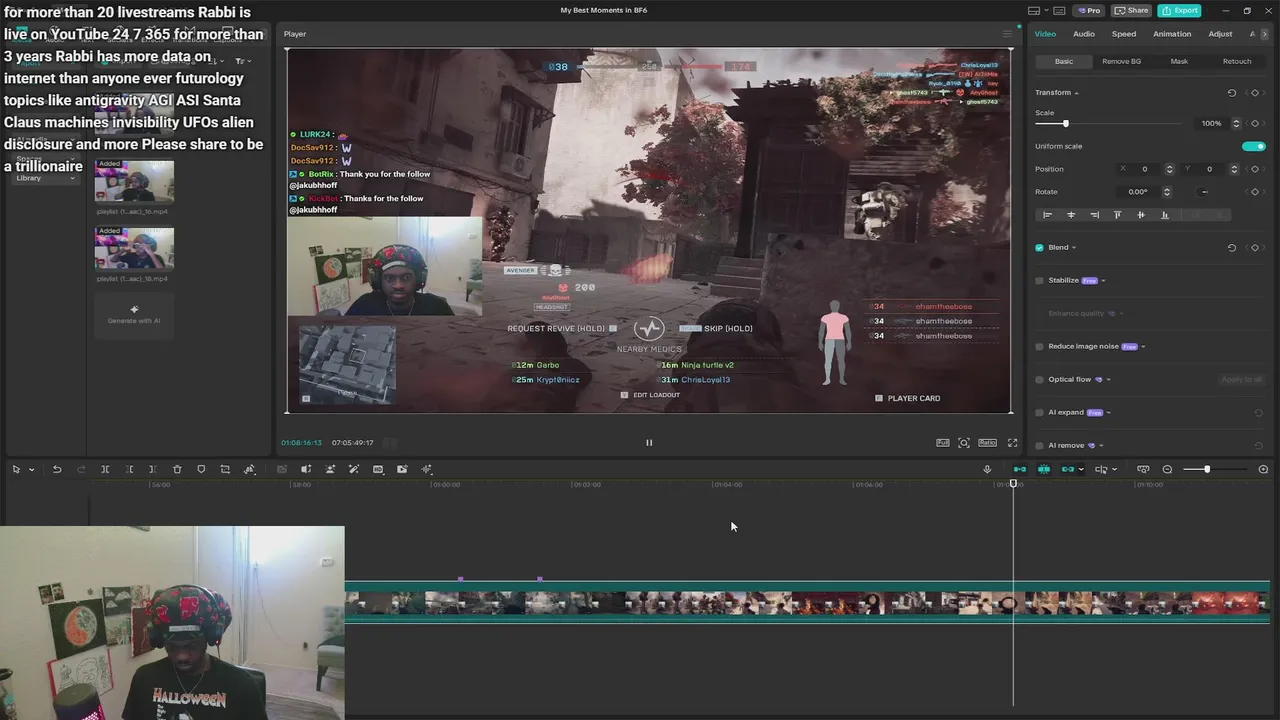Toggle main track magnet
The image size is (1280, 720).
point(1020,469)
